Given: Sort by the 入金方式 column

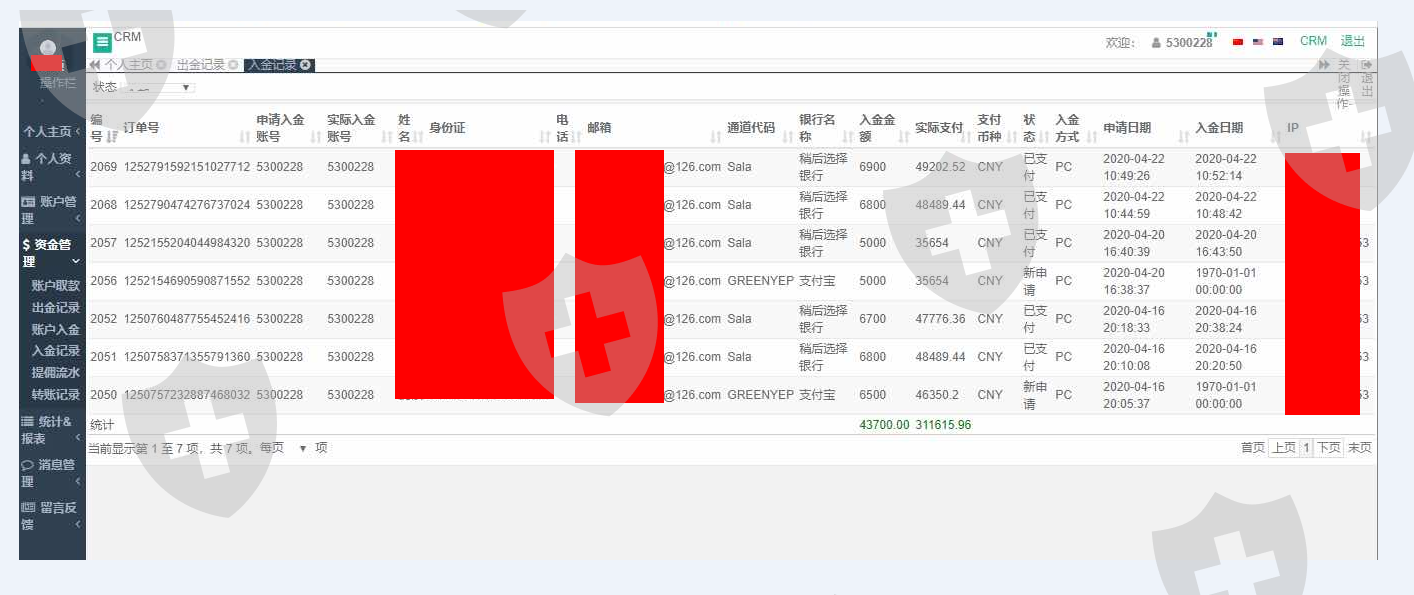Looking at the screenshot, I should click(x=1093, y=137).
